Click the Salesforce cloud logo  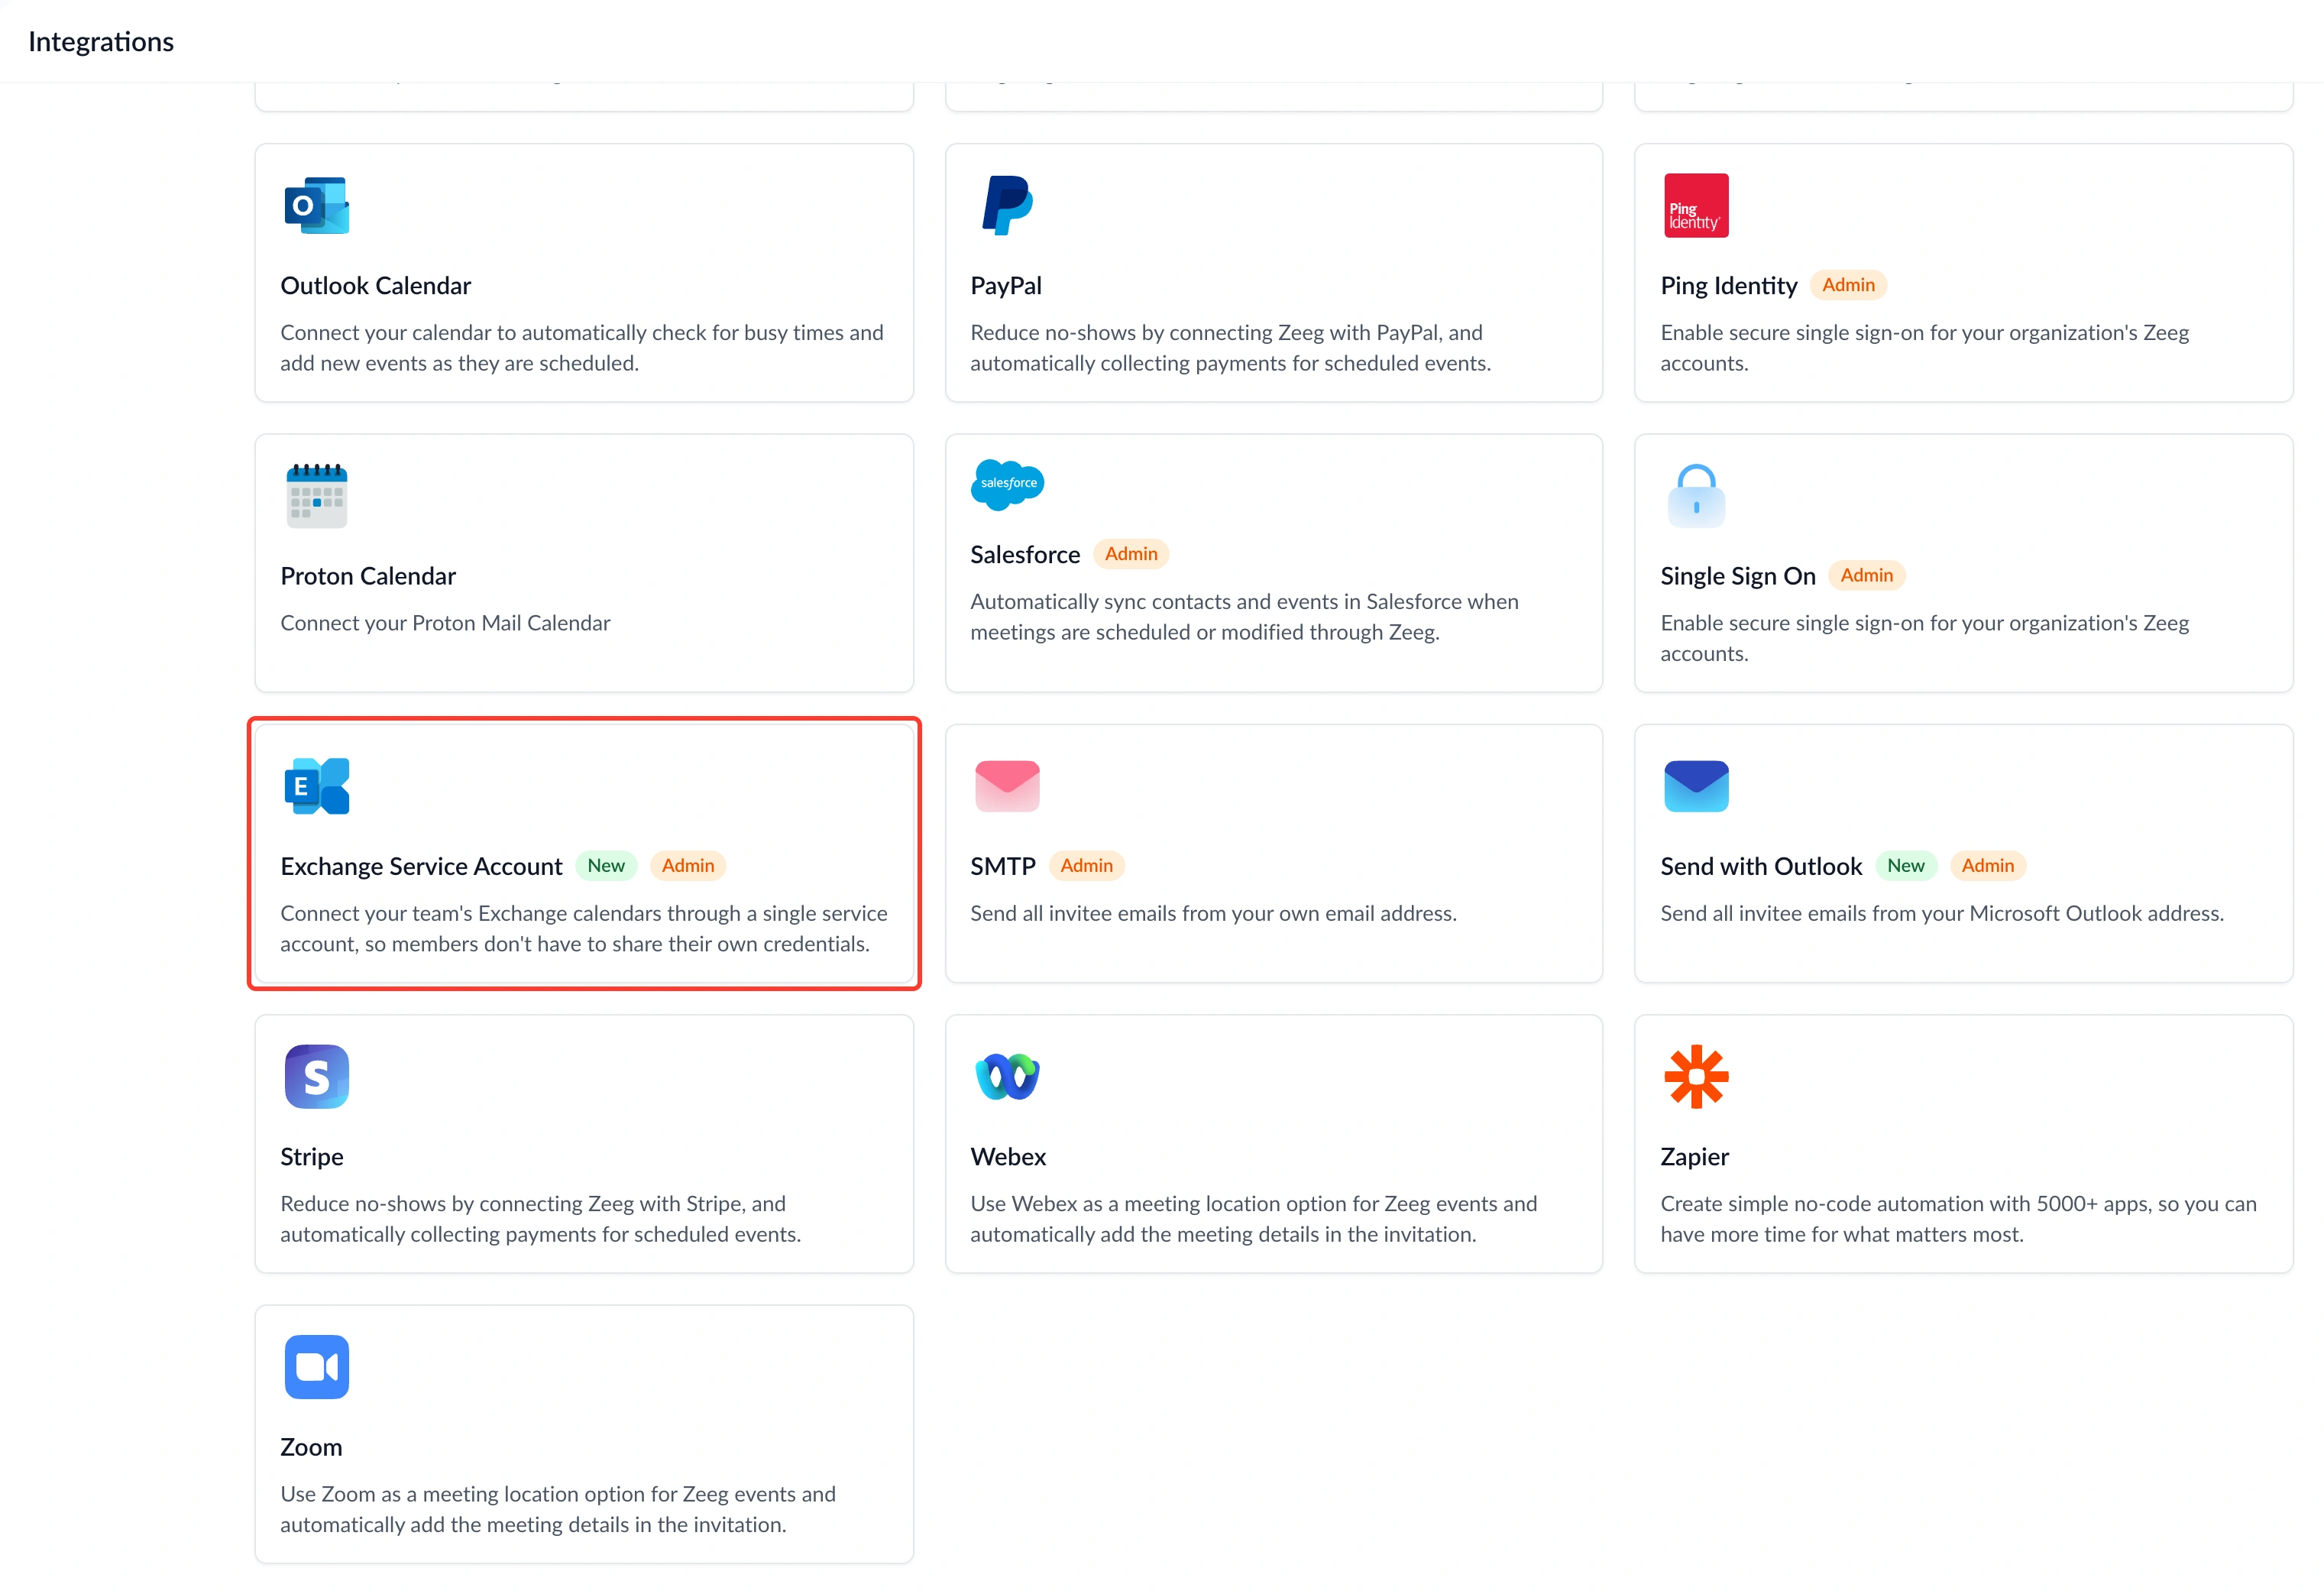click(x=1007, y=484)
